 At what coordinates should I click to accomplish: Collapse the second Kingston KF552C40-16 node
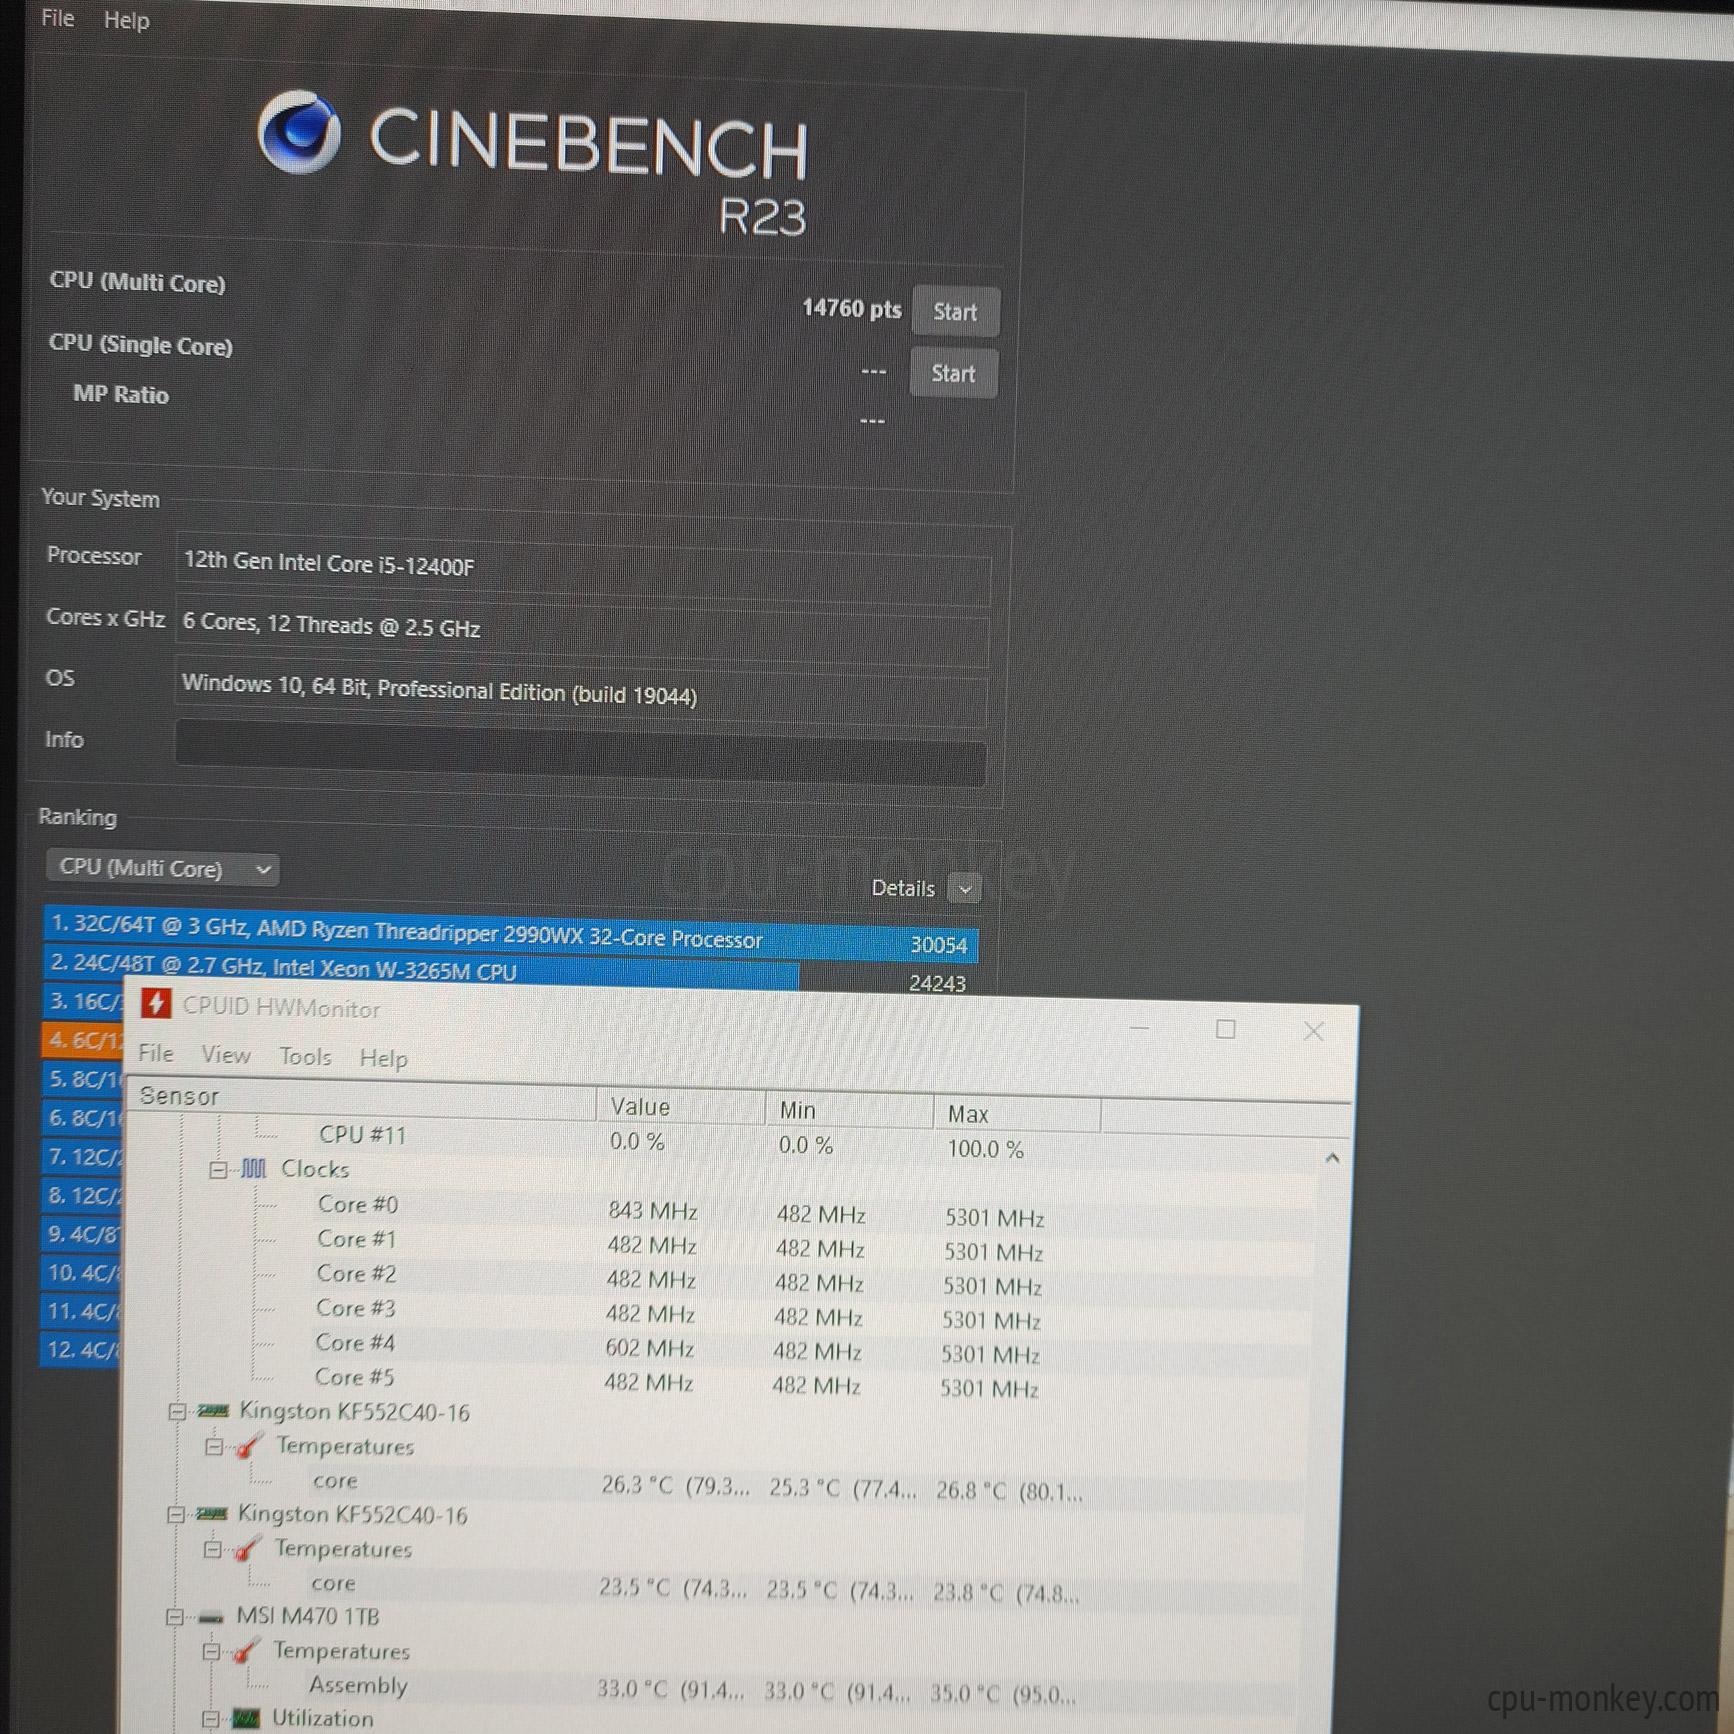(176, 1514)
